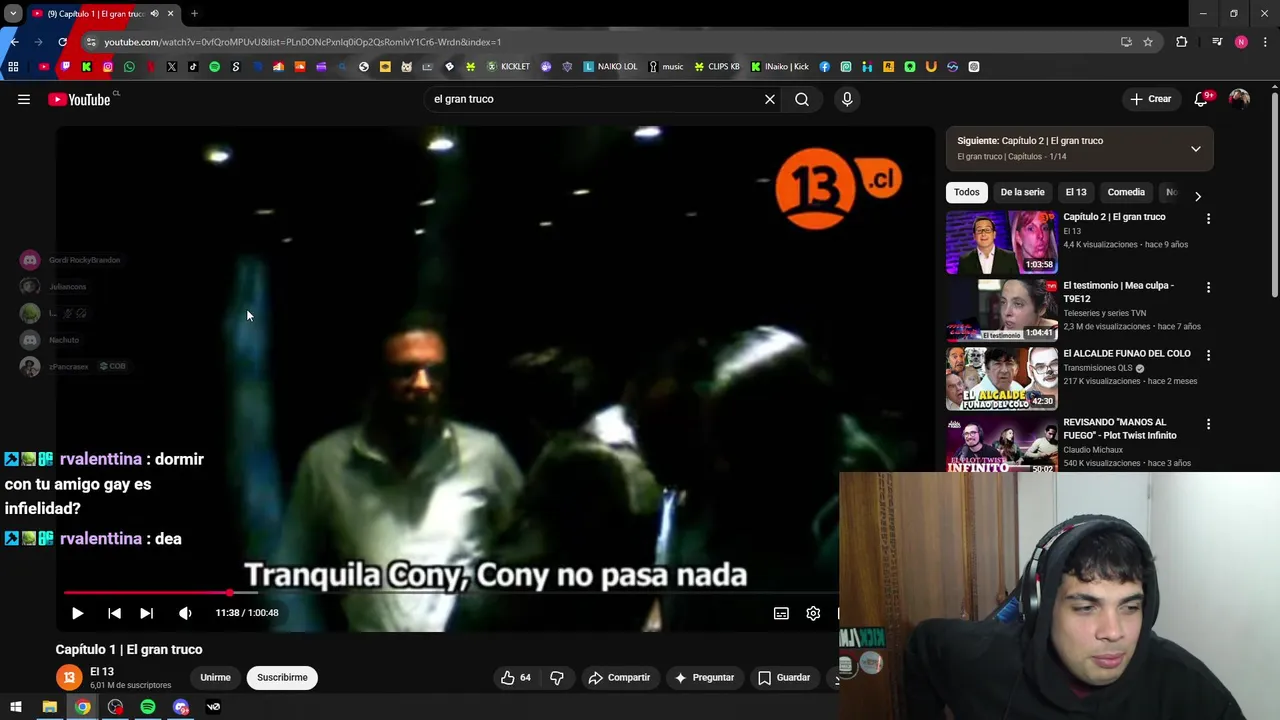This screenshot has height=720, width=1280.
Task: Open File Explorer from the taskbar
Action: [x=49, y=707]
